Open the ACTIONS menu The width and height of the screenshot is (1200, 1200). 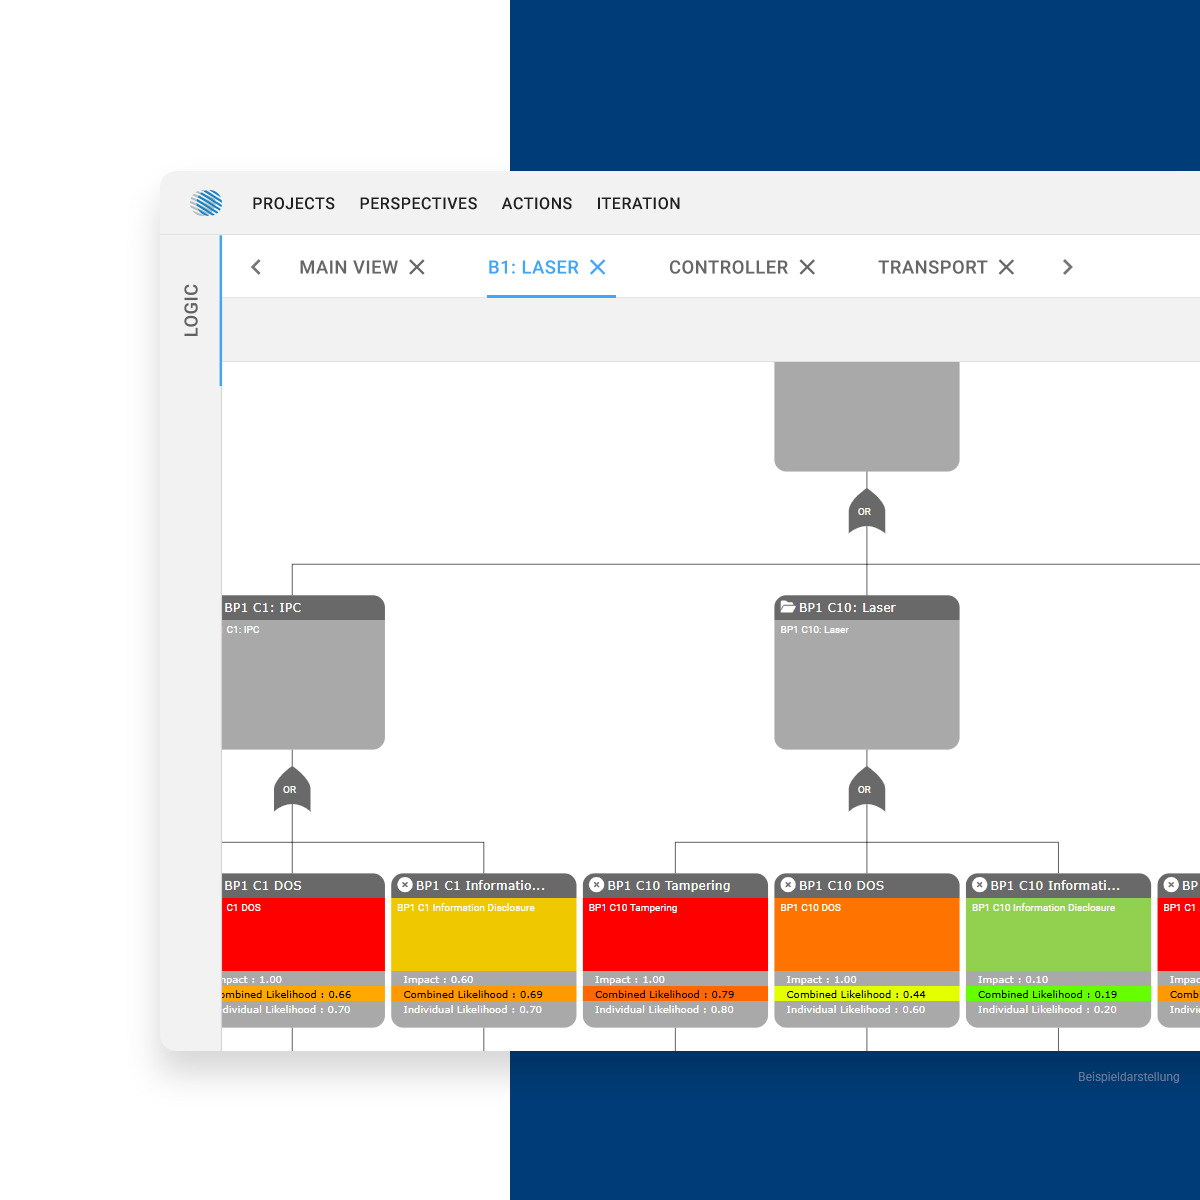[x=537, y=203]
